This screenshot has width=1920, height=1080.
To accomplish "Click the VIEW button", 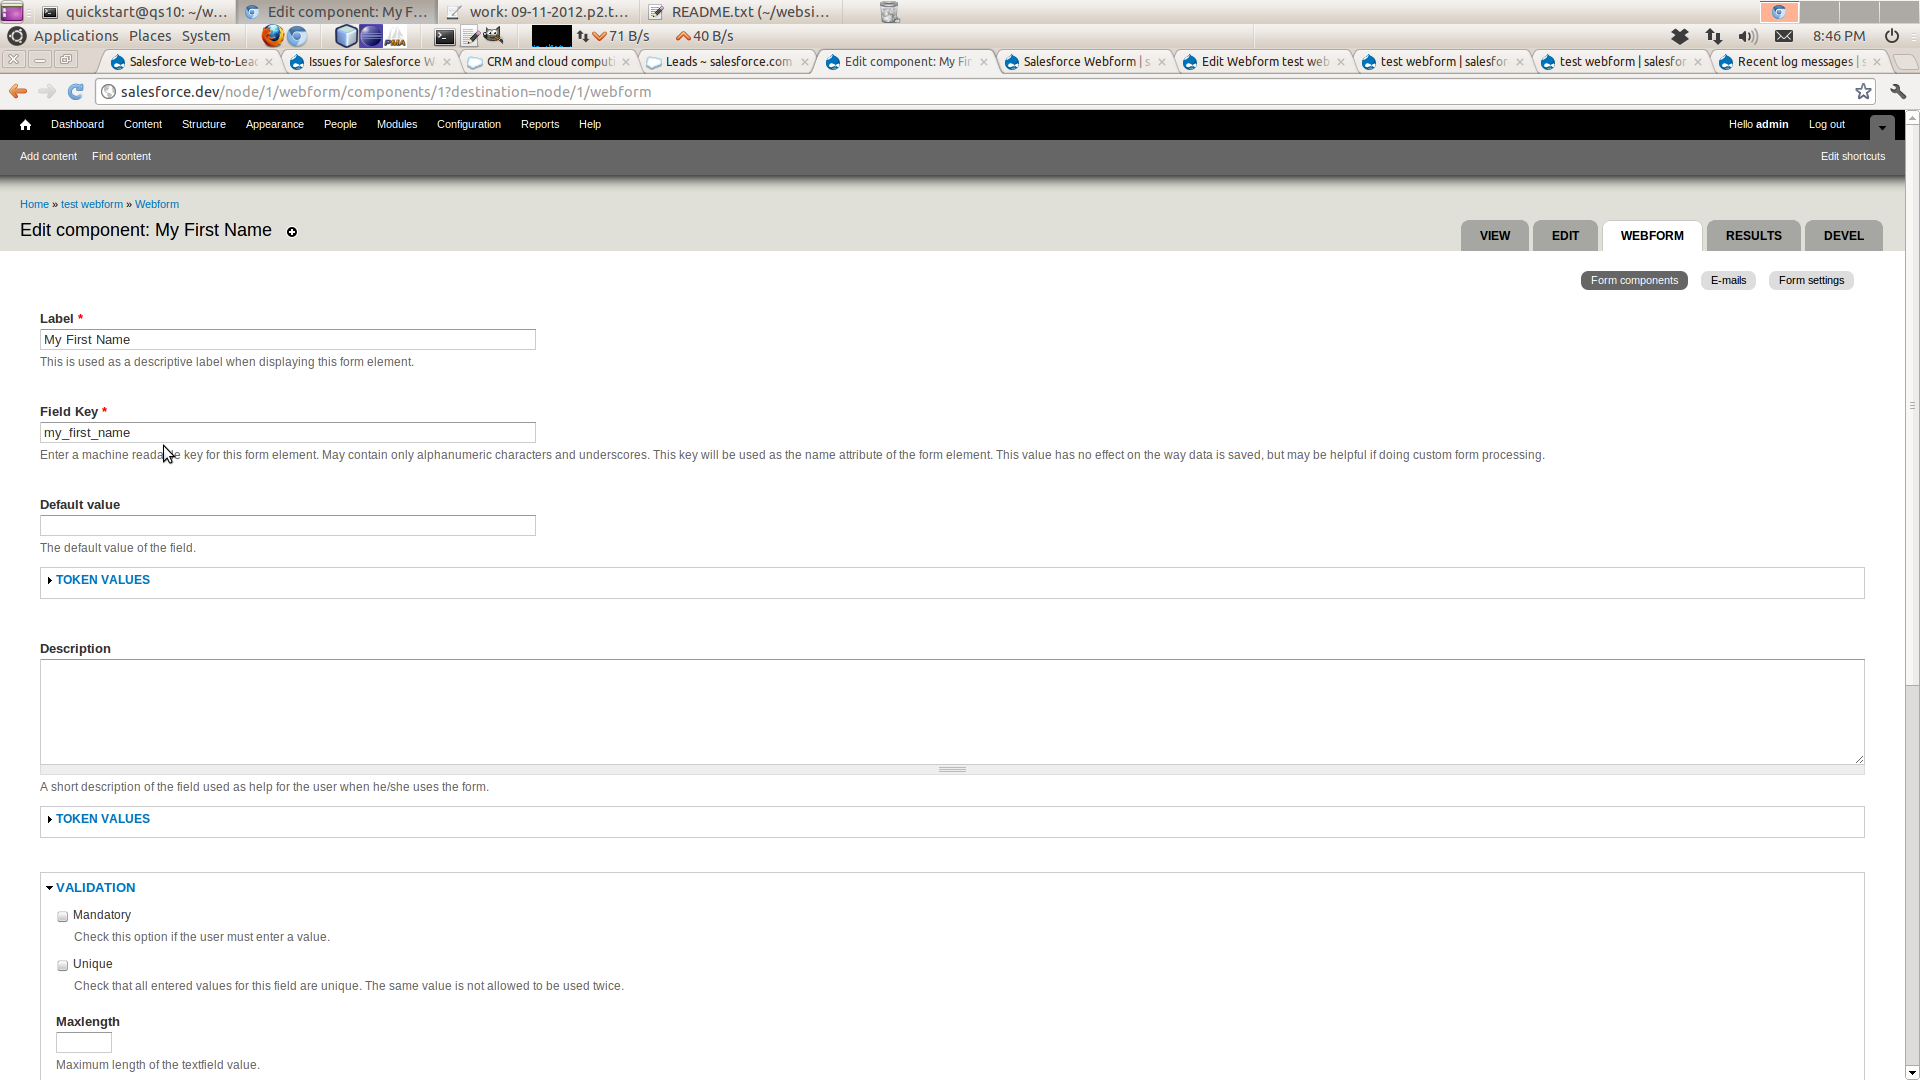I will [1495, 235].
